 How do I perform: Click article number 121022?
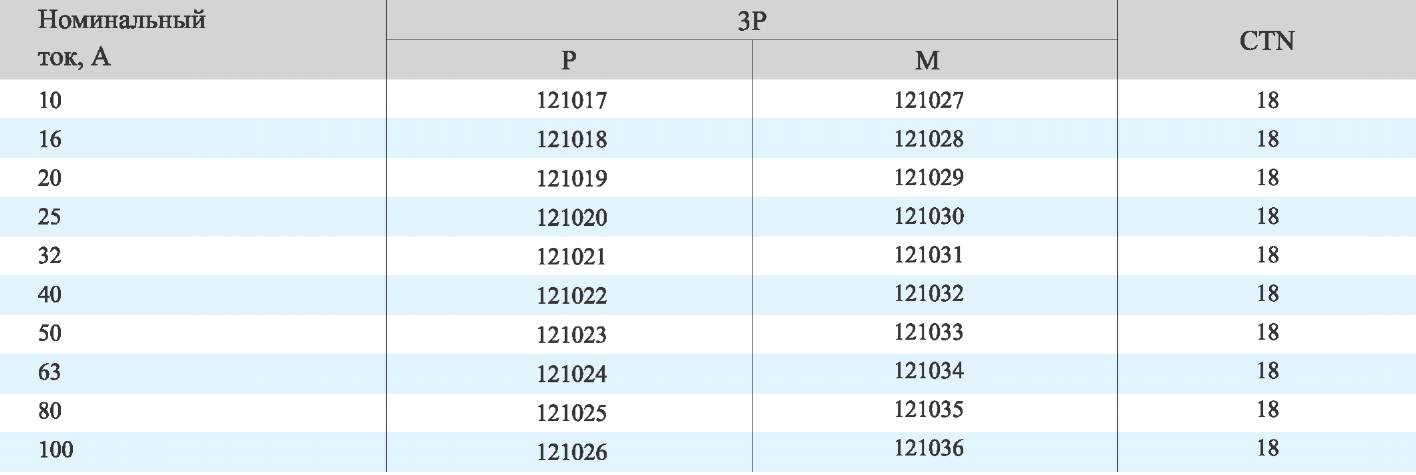[571, 296]
